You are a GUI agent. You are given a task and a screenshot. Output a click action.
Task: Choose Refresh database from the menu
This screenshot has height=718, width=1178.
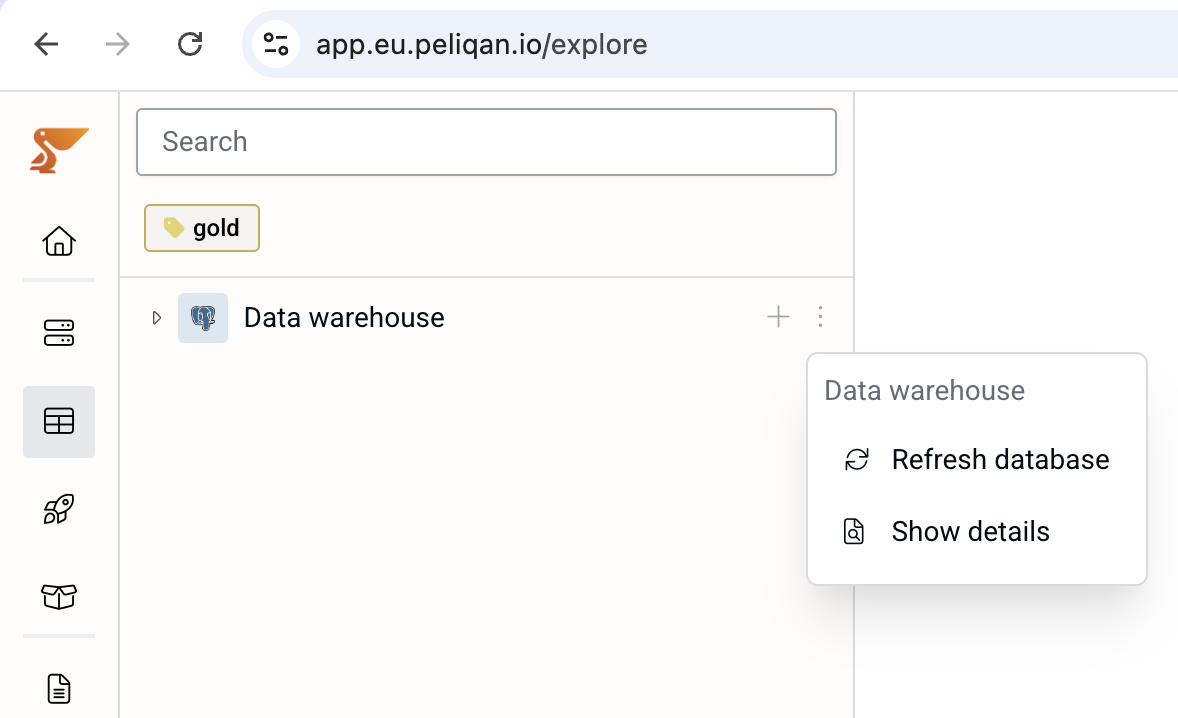pyautogui.click(x=977, y=460)
